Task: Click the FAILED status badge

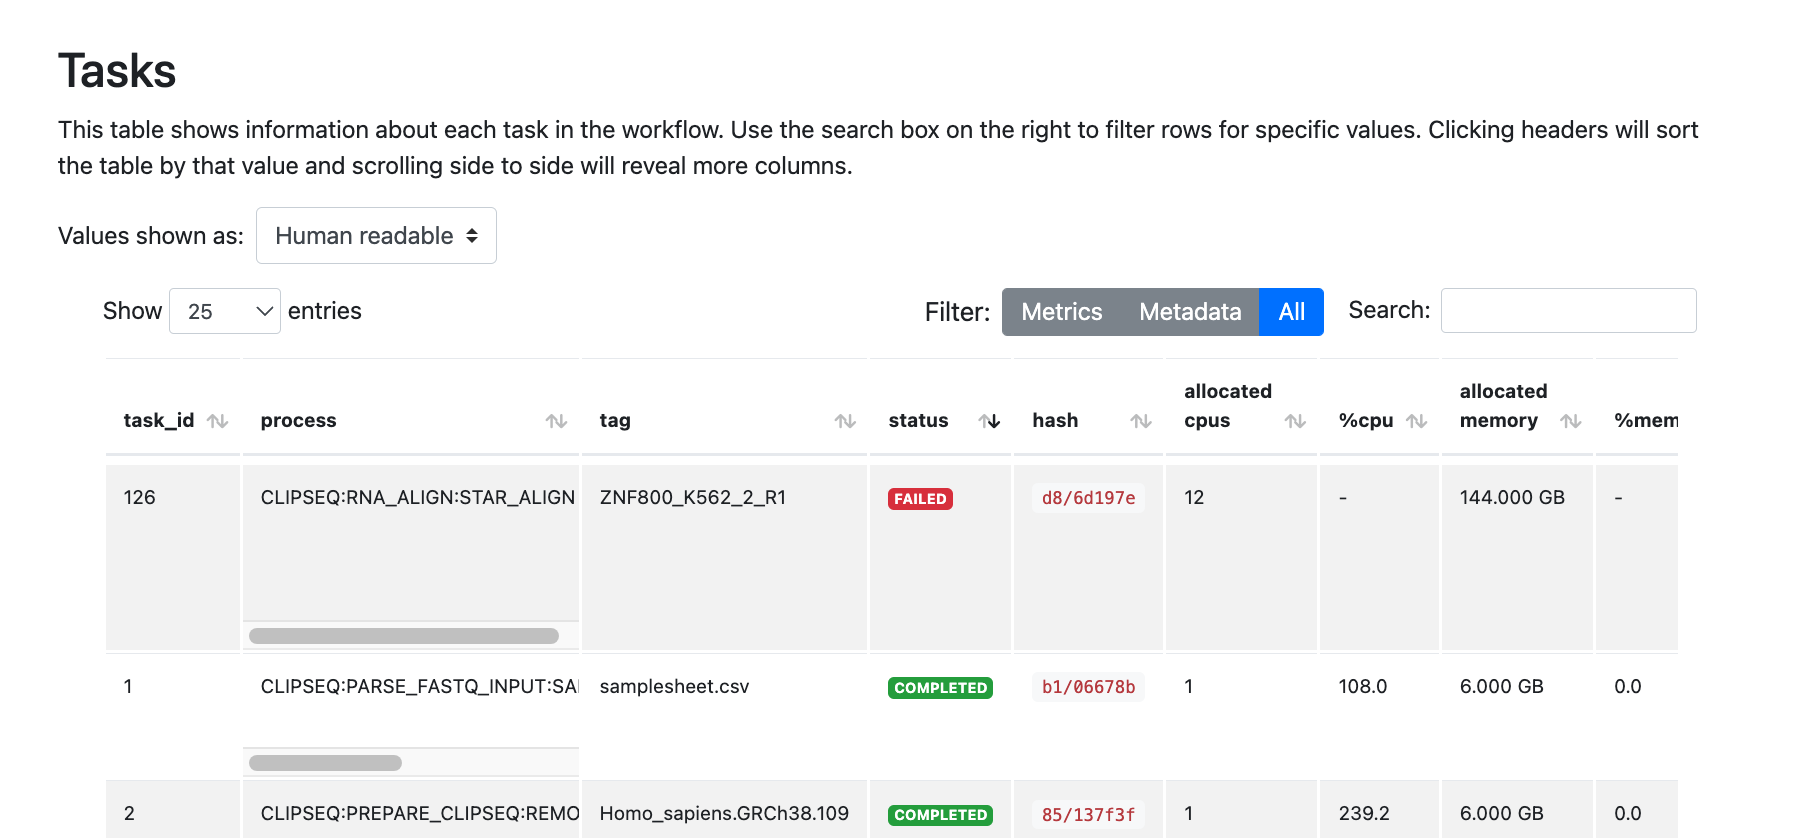Action: click(x=920, y=499)
